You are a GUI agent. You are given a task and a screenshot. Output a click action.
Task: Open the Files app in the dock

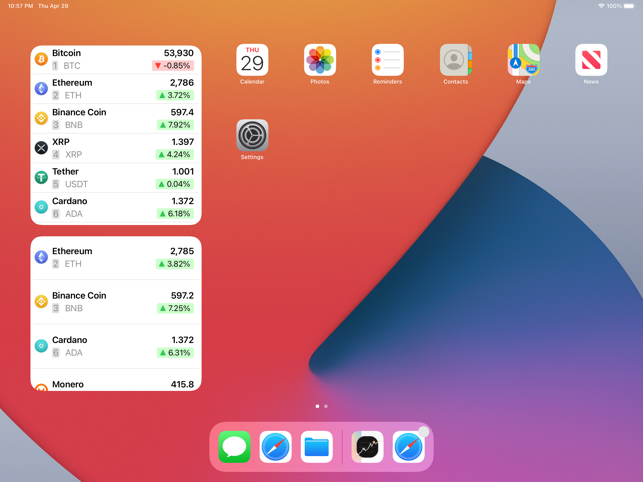pos(317,447)
